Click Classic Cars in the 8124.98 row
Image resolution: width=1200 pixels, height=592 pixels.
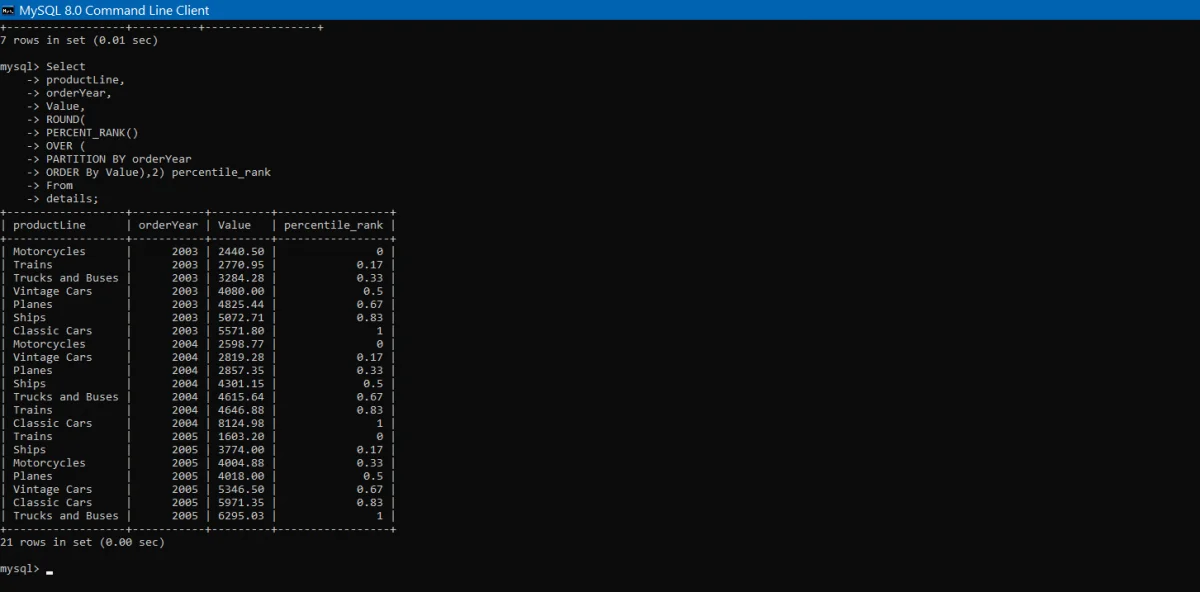(x=52, y=423)
